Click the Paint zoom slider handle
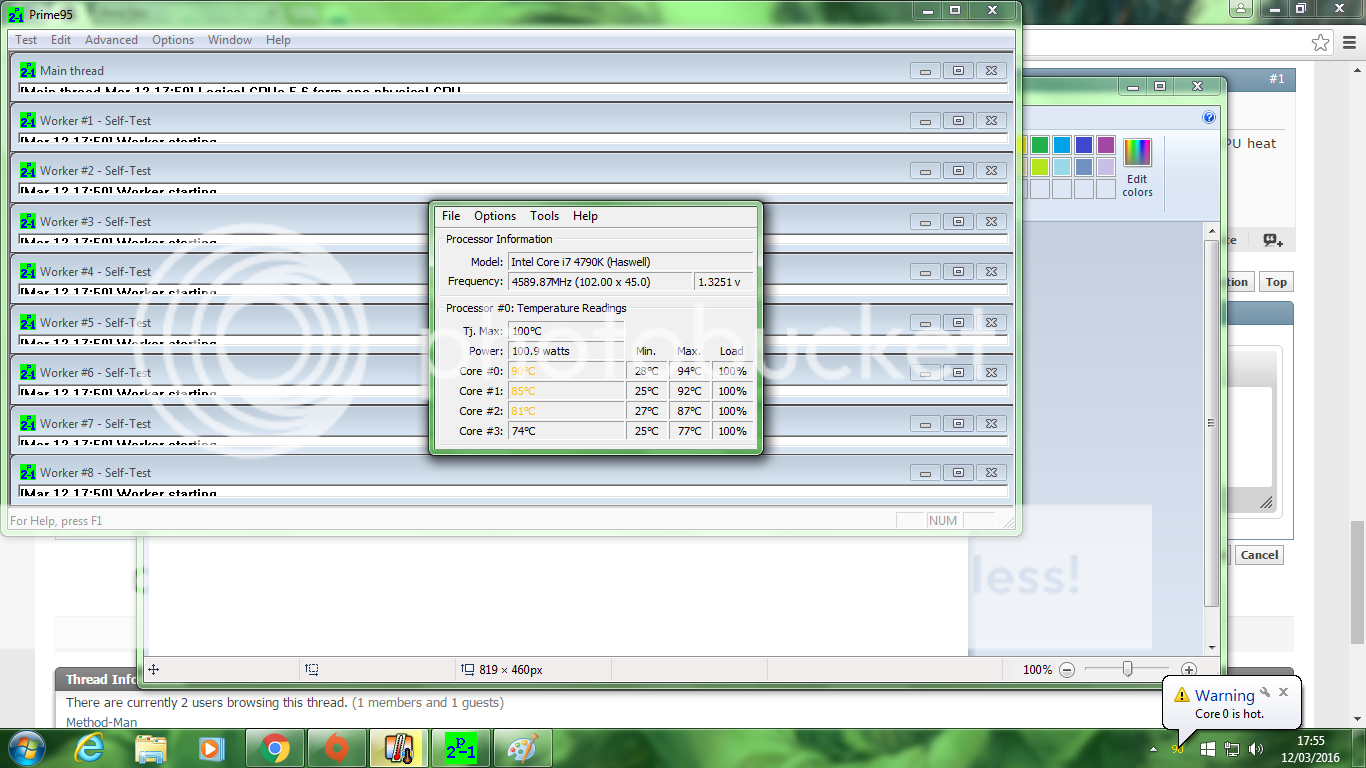Screen dimensions: 1366x768 pyautogui.click(x=1127, y=670)
